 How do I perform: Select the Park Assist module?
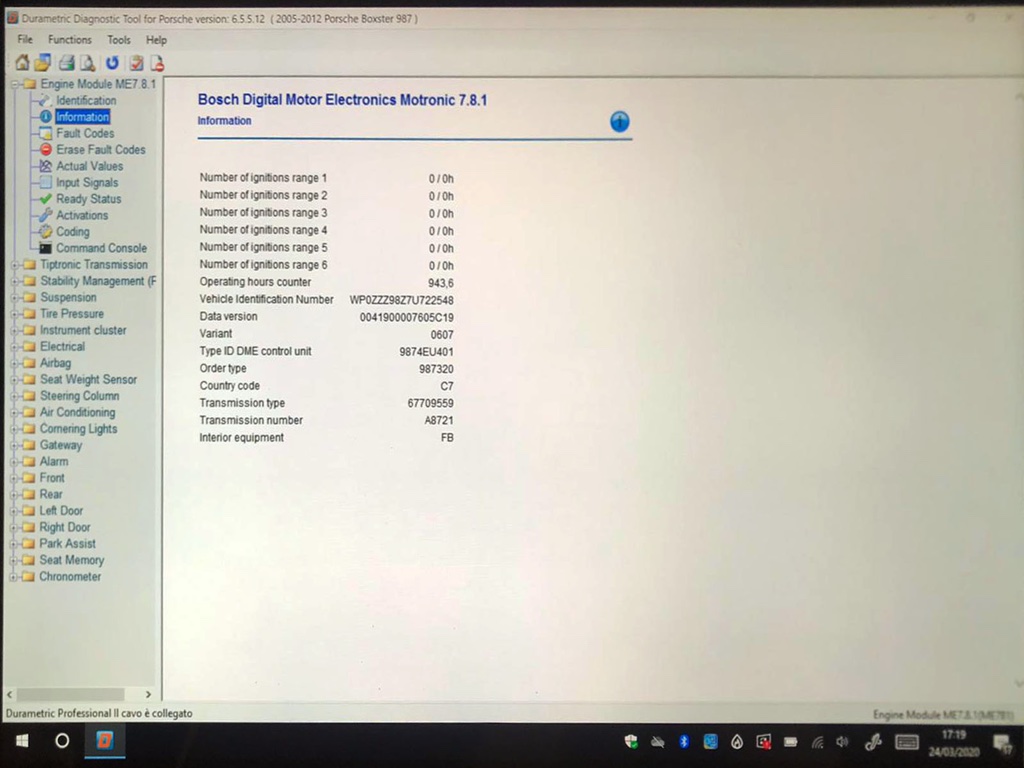[67, 543]
